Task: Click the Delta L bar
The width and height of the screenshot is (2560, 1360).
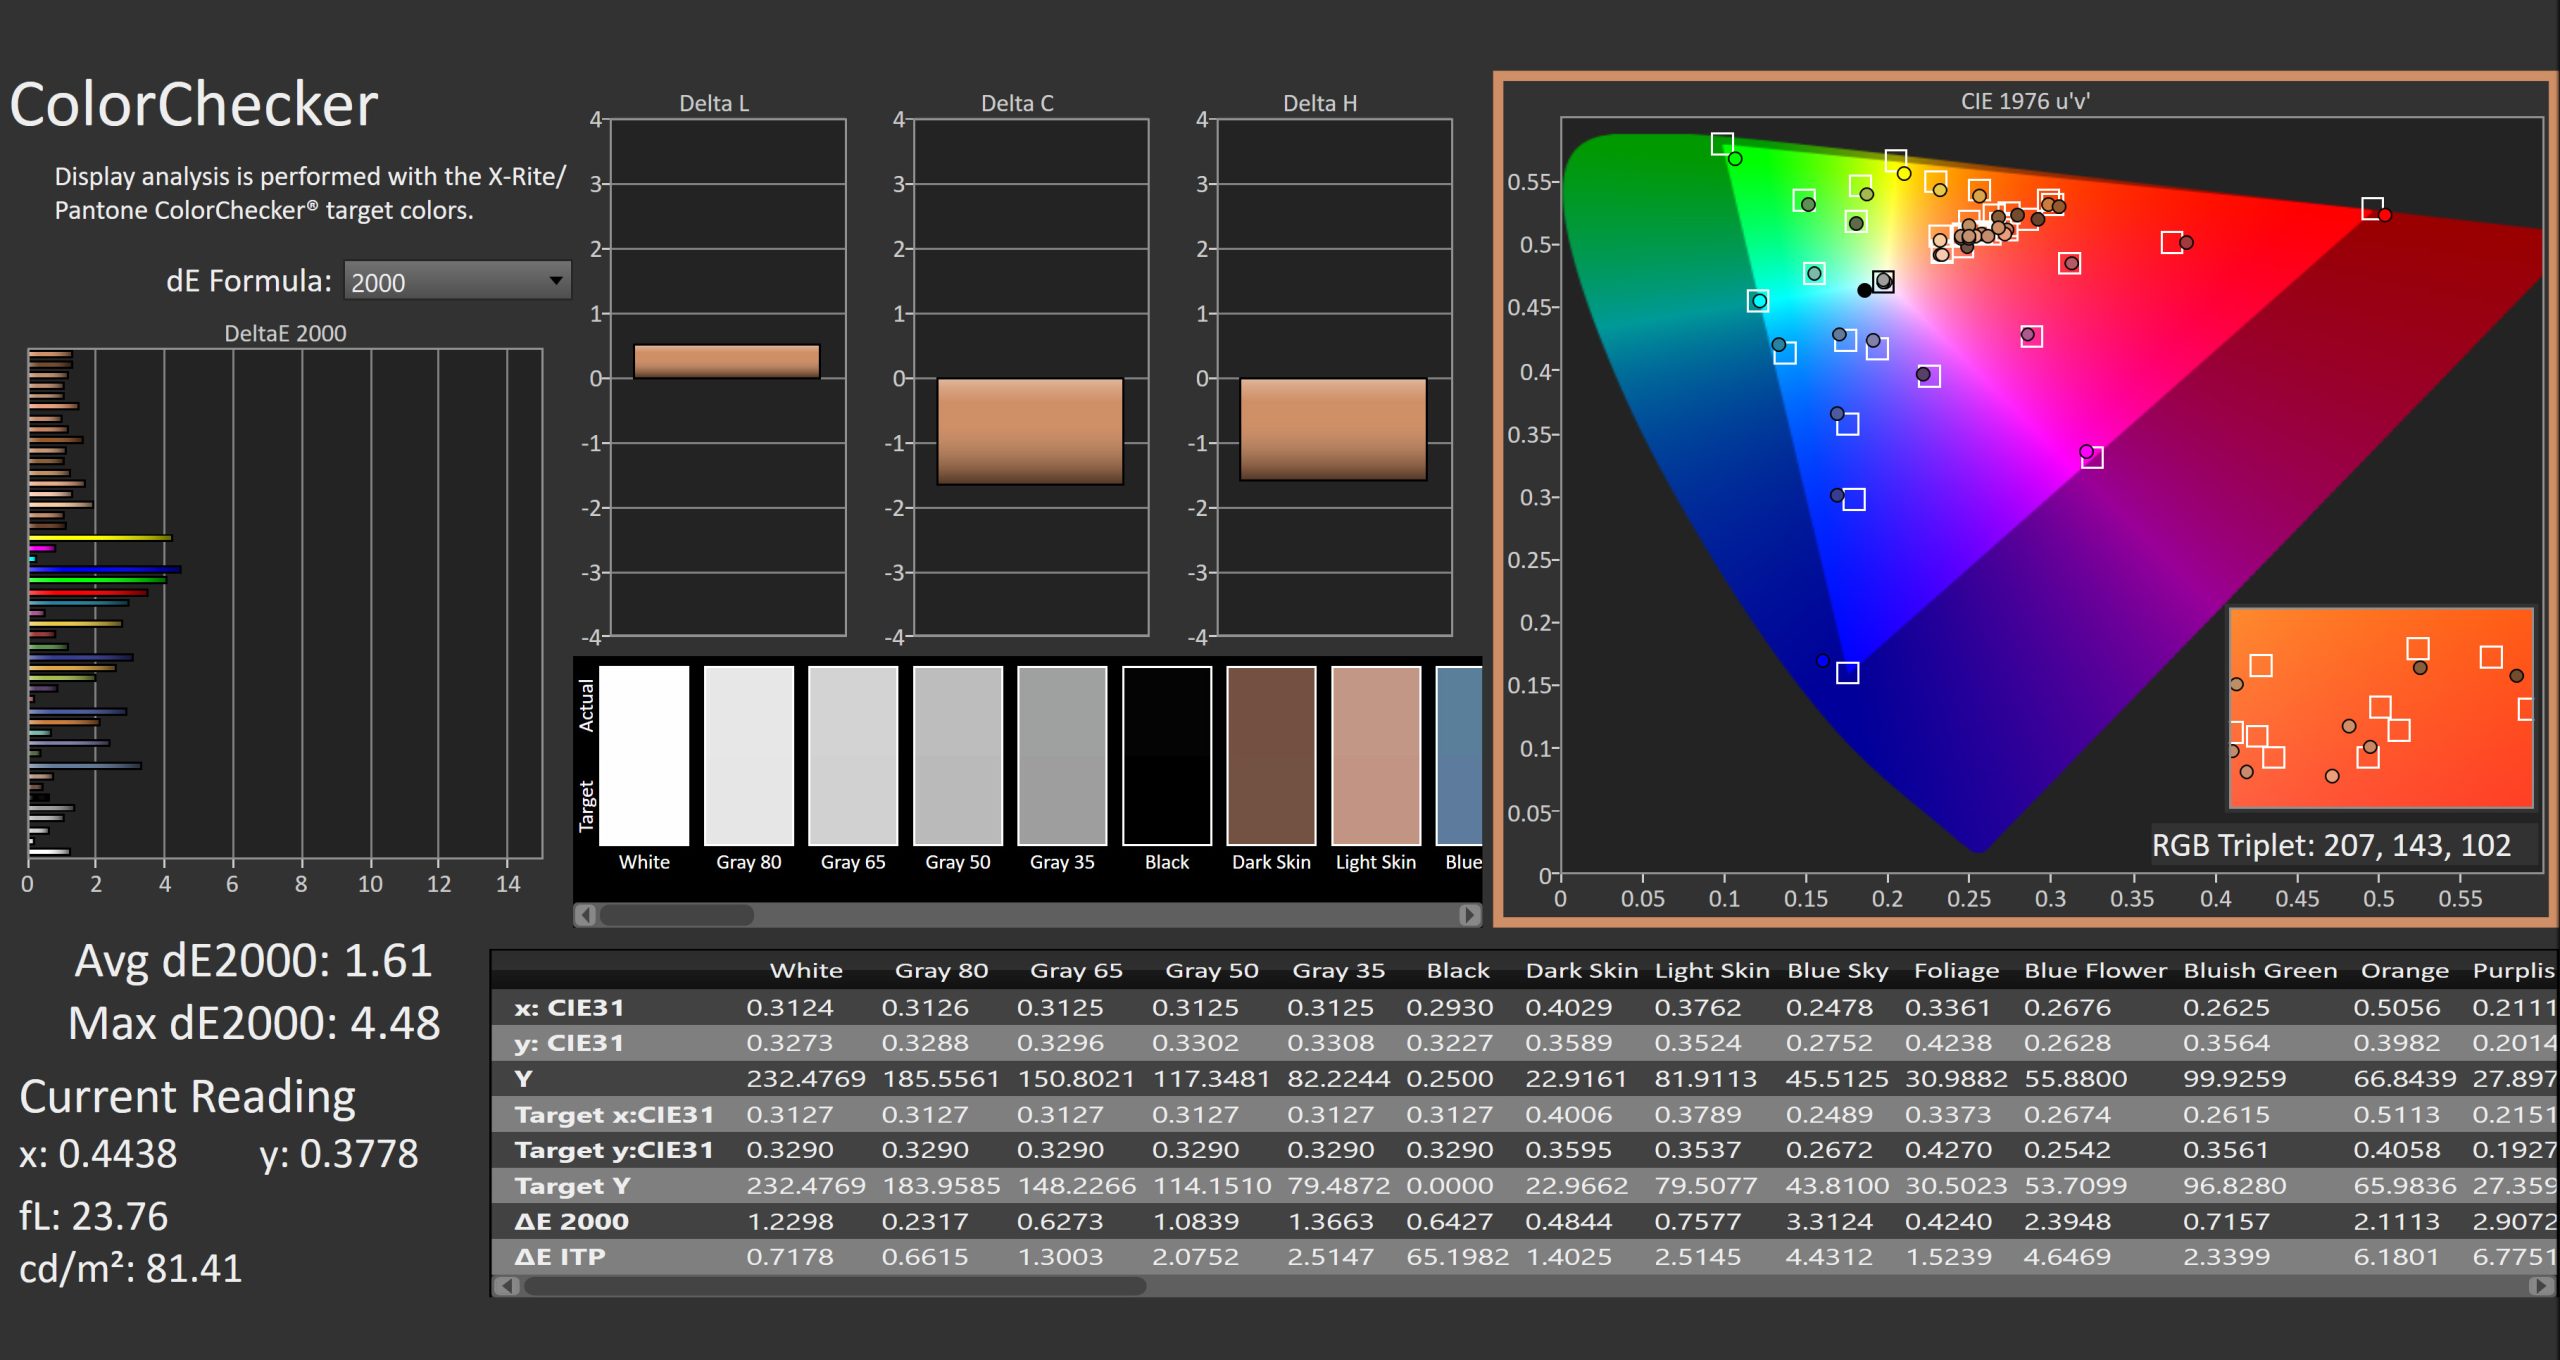Action: [x=727, y=361]
